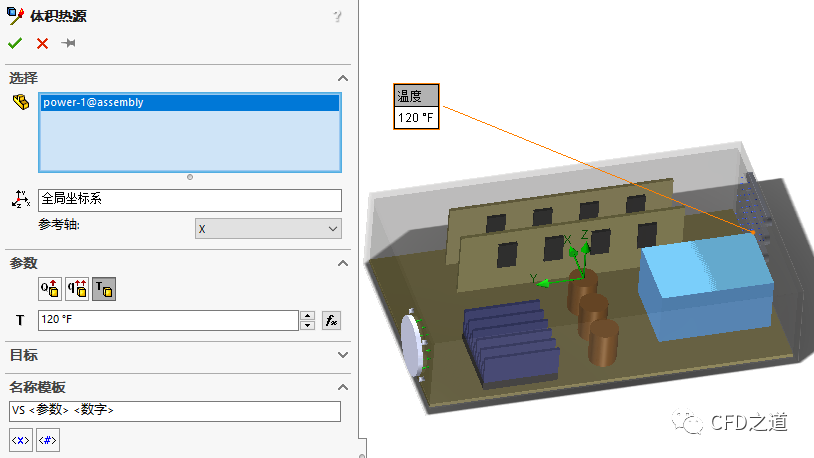The image size is (814, 458).
Task: Collapse the 名称模板 section
Action: pos(342,387)
